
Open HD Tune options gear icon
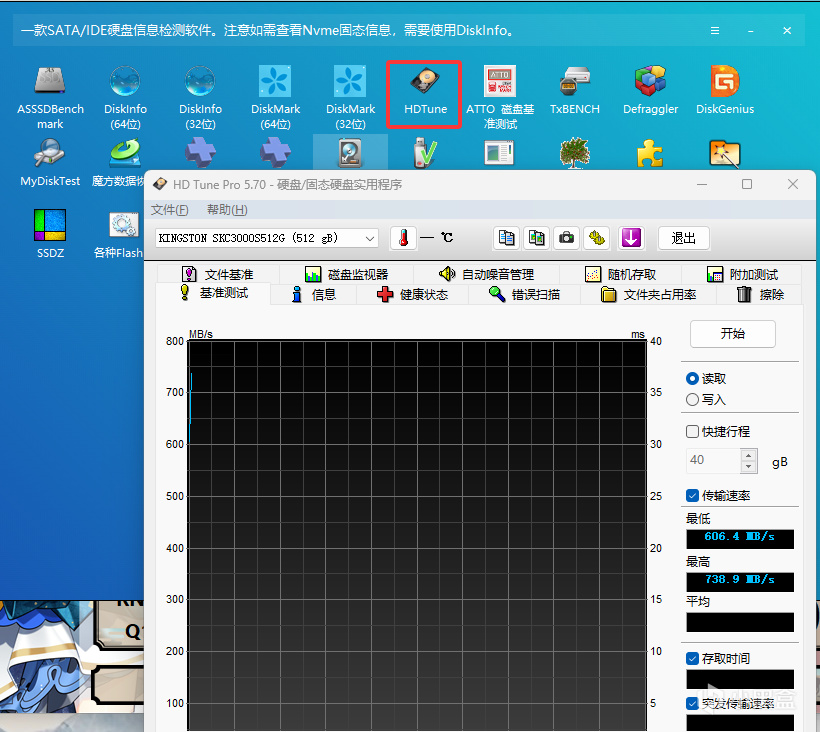597,238
